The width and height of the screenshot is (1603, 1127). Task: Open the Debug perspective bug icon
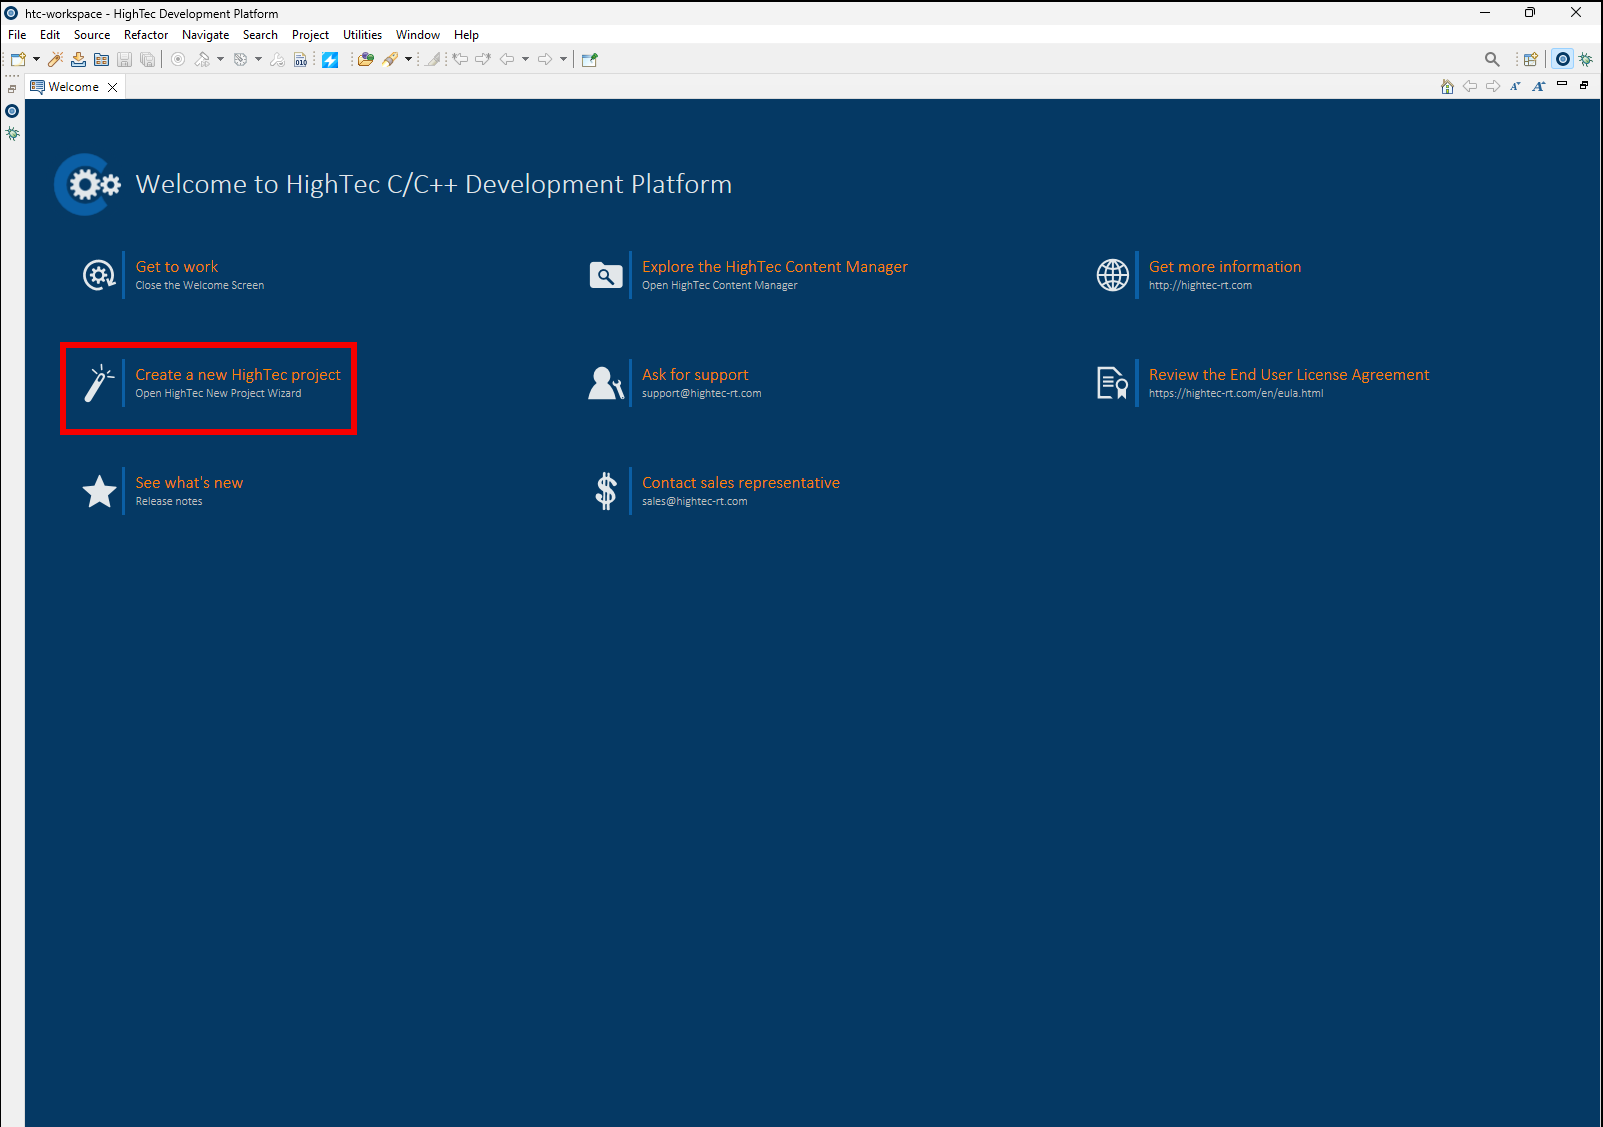click(1586, 60)
